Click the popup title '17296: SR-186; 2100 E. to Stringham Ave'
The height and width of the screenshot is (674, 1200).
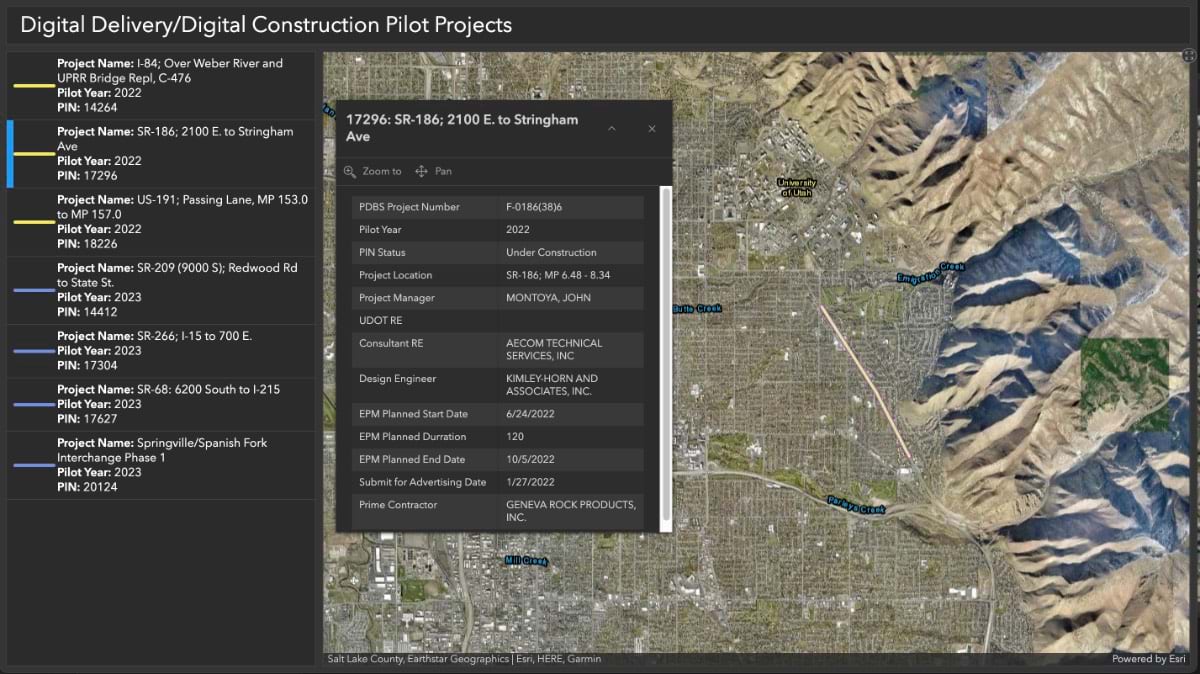point(462,128)
